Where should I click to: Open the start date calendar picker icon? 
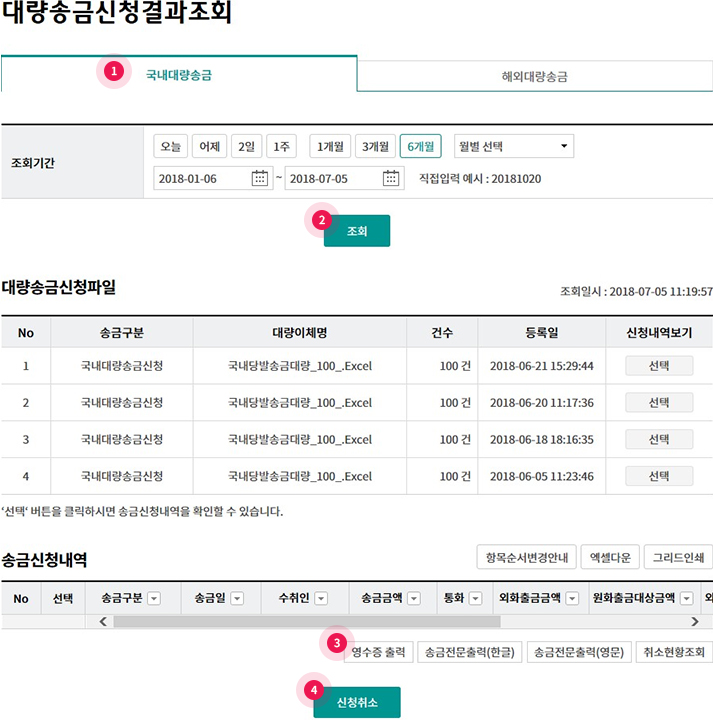[x=260, y=178]
